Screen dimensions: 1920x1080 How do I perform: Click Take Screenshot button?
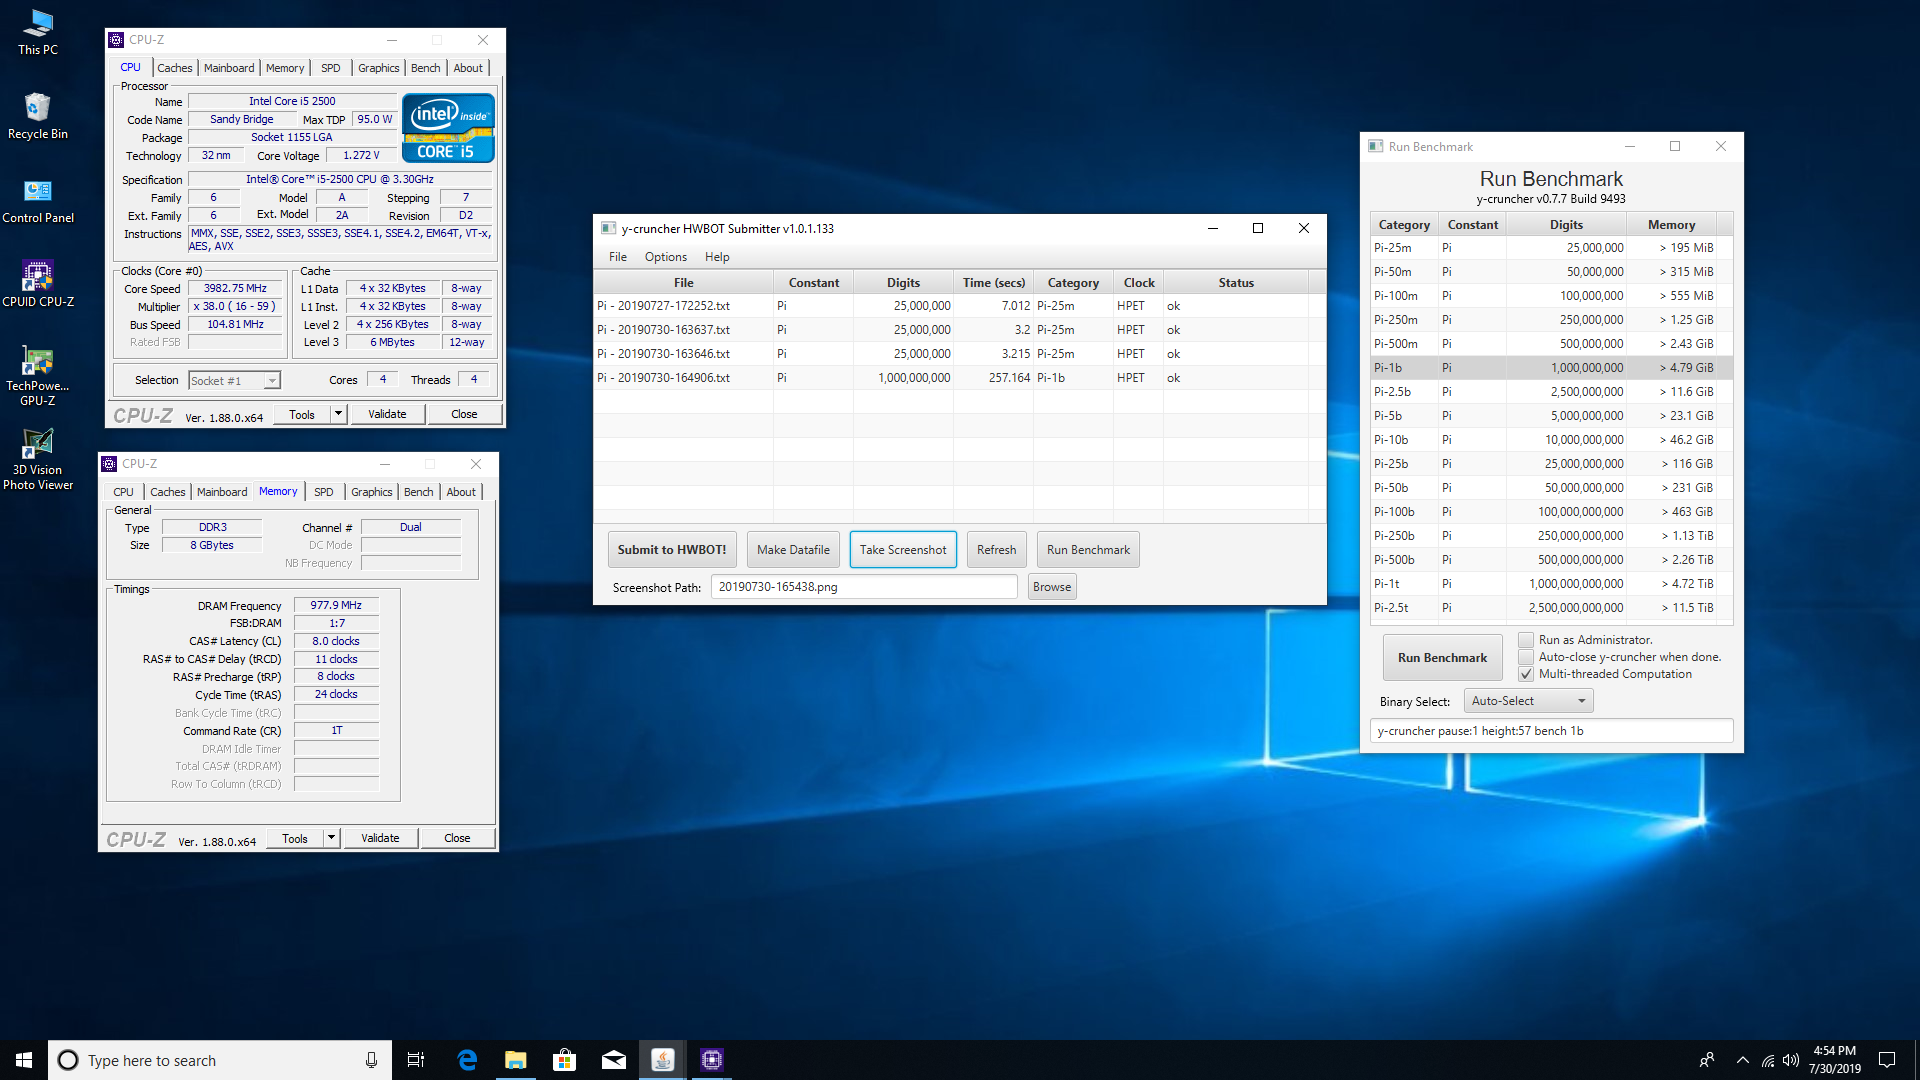coord(903,550)
